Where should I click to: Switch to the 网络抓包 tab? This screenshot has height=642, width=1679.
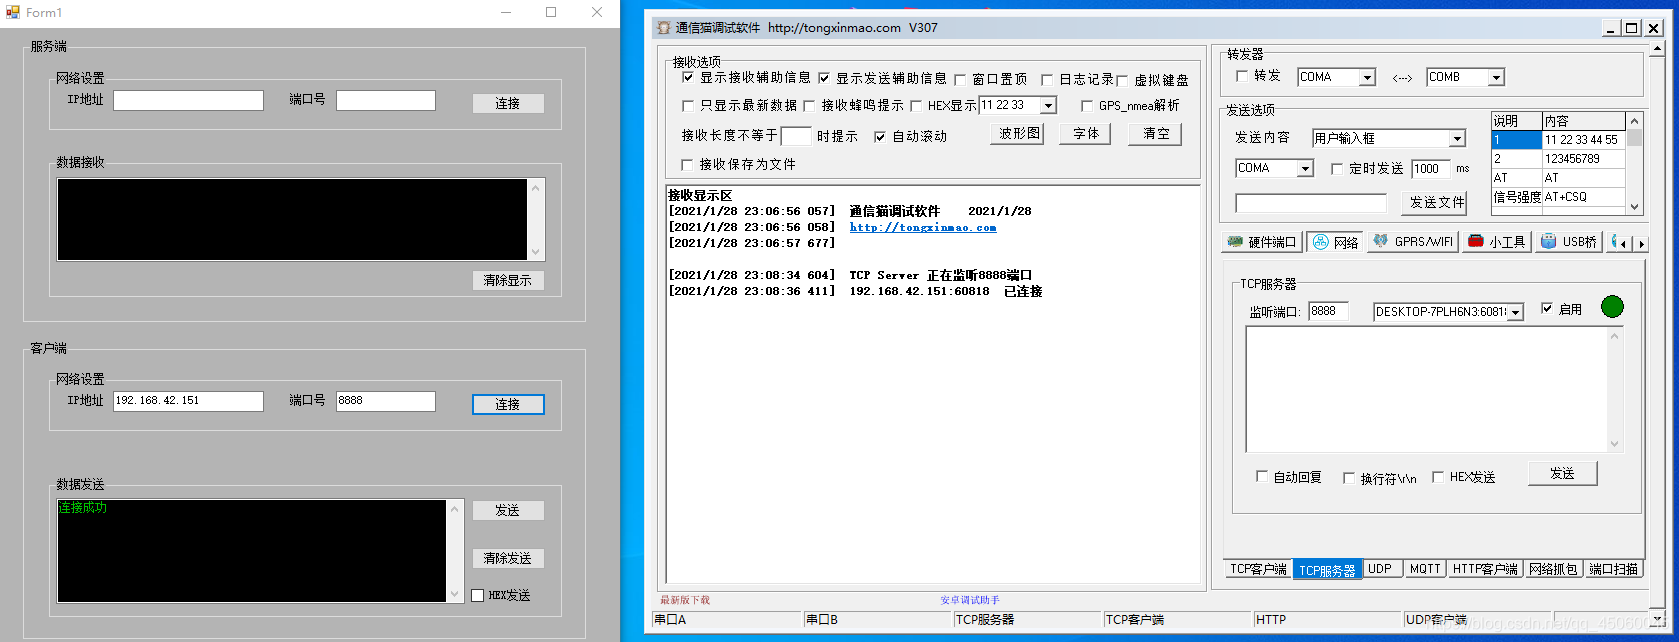[x=1553, y=569]
